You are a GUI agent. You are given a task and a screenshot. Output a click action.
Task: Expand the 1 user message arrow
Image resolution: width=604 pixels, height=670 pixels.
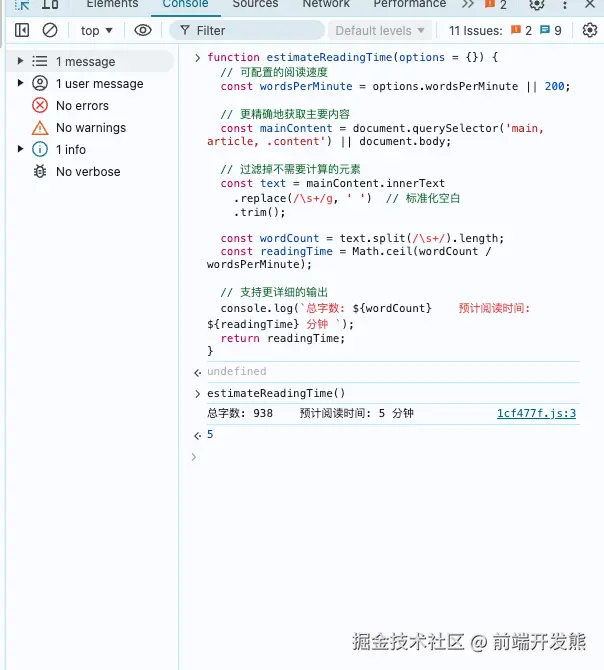tap(20, 83)
